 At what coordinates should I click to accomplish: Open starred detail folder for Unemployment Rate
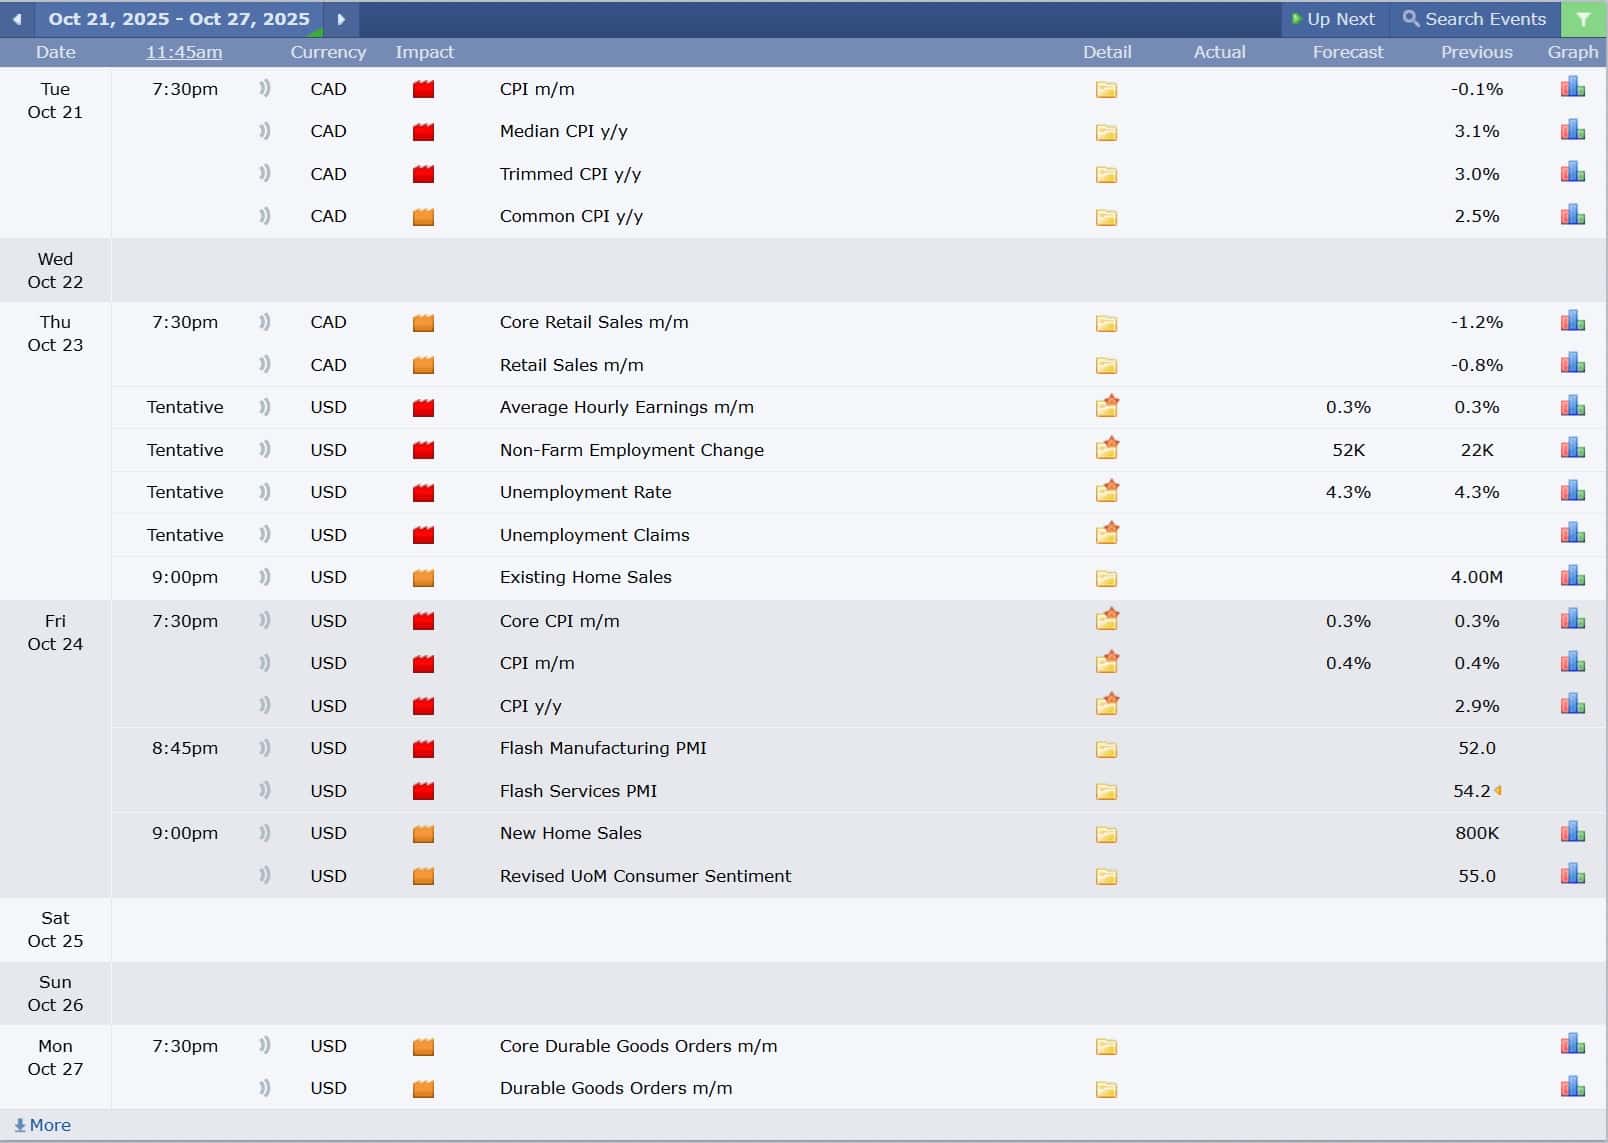1106,491
